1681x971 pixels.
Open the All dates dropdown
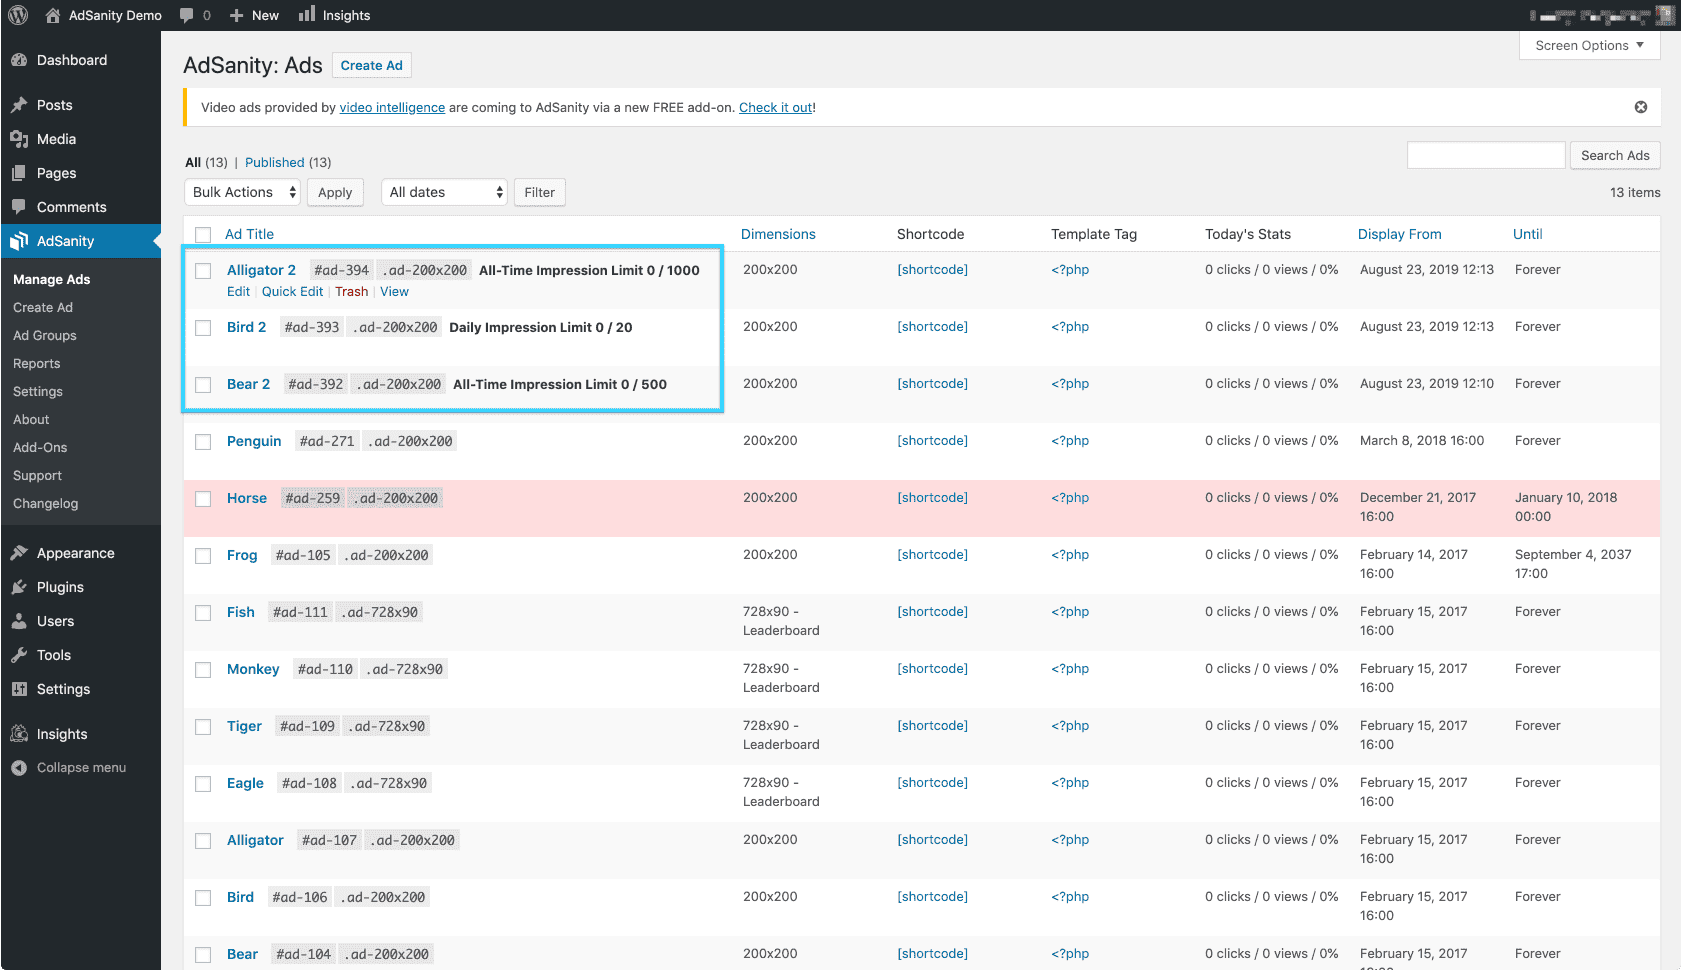tap(445, 192)
